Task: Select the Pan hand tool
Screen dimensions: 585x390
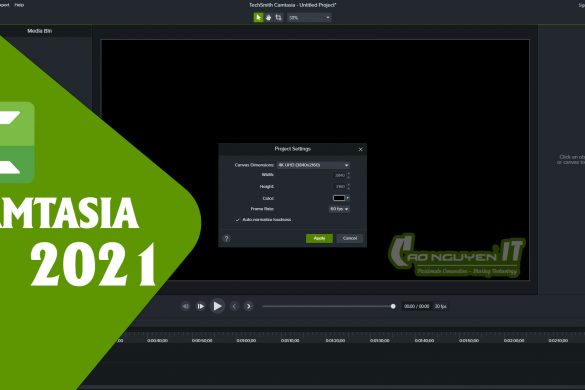Action: [x=268, y=18]
